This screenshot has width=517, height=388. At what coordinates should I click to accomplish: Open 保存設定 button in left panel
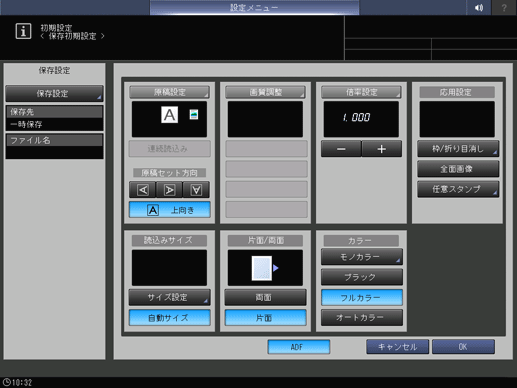[54, 94]
